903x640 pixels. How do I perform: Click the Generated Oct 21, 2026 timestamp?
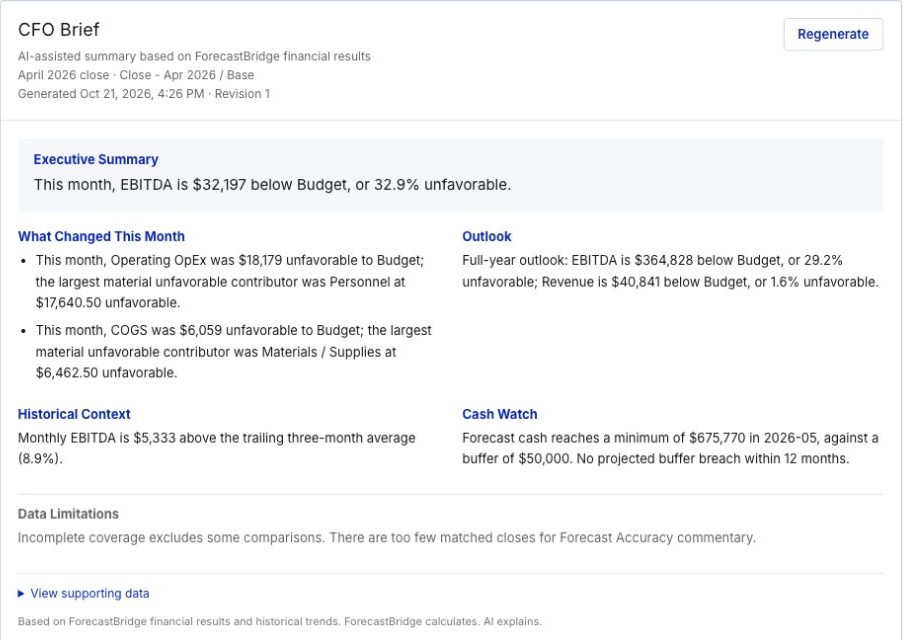[144, 94]
